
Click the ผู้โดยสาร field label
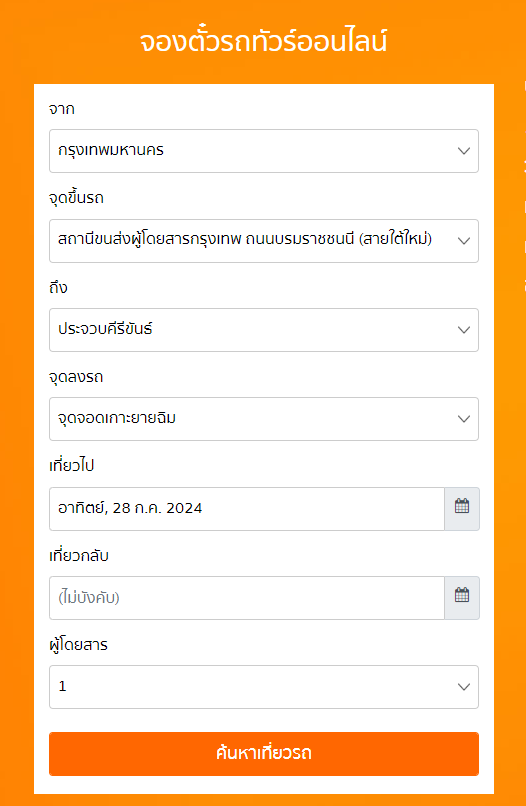click(78, 644)
